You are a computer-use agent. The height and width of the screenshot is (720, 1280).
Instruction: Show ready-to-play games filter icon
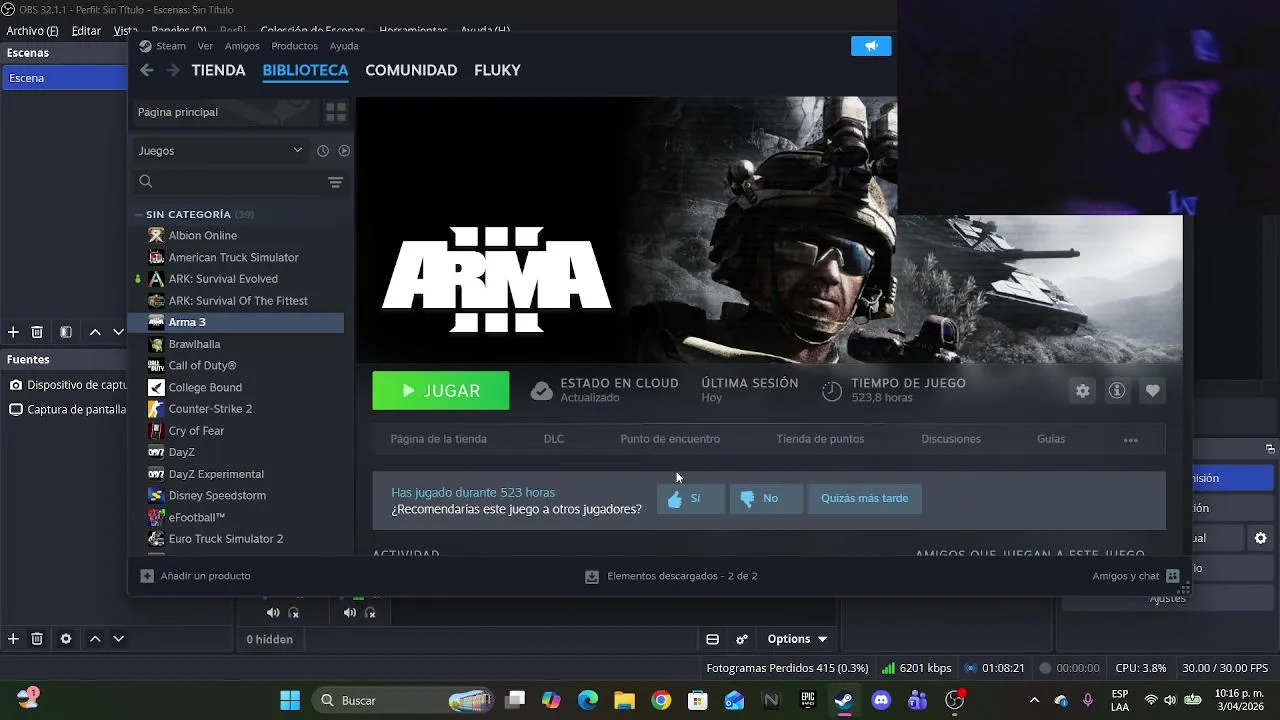point(344,151)
